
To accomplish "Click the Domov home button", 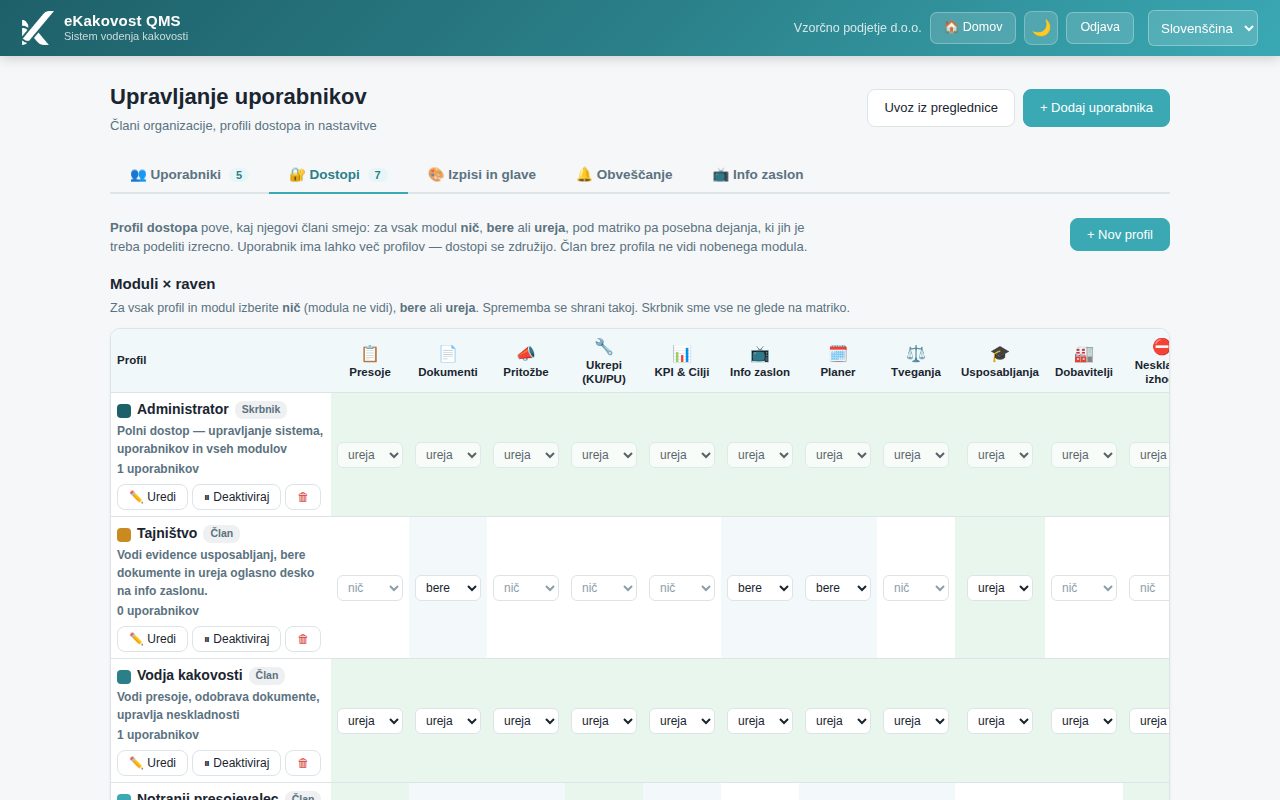I will 973,28.
